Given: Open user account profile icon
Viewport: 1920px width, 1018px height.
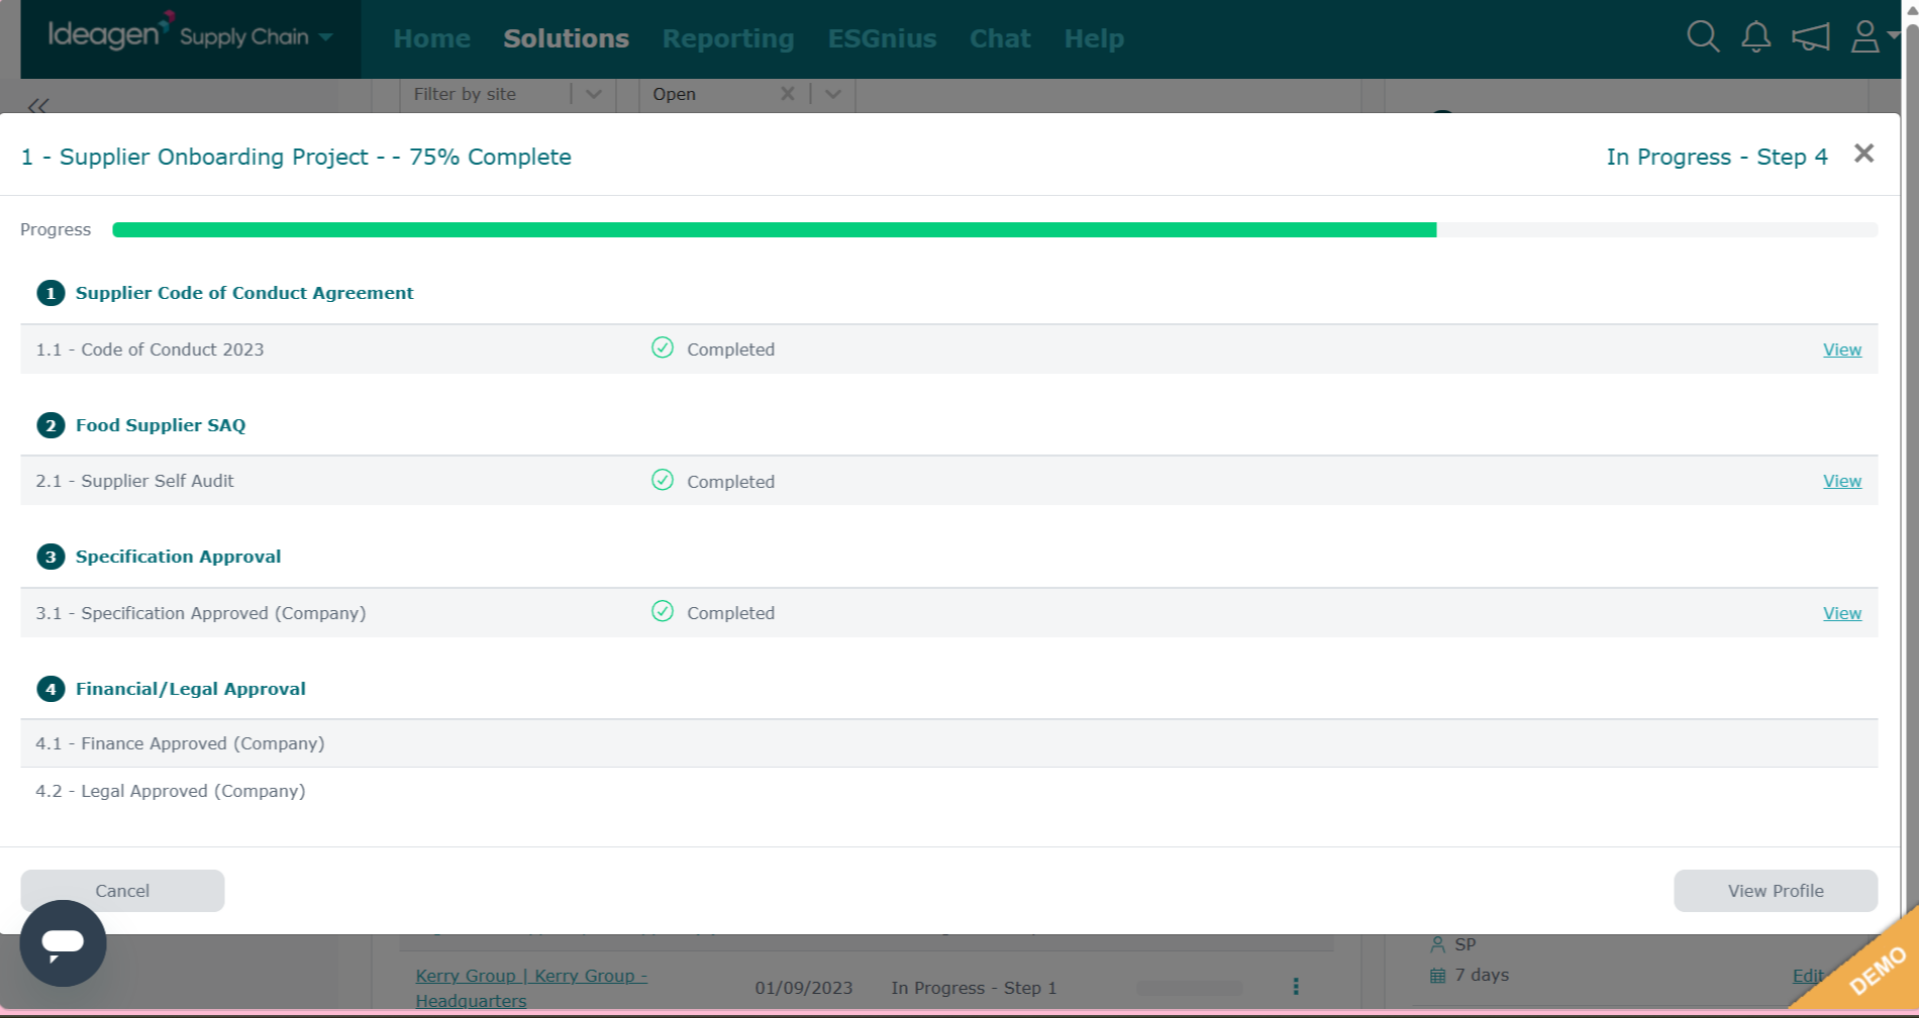Looking at the screenshot, I should point(1866,37).
